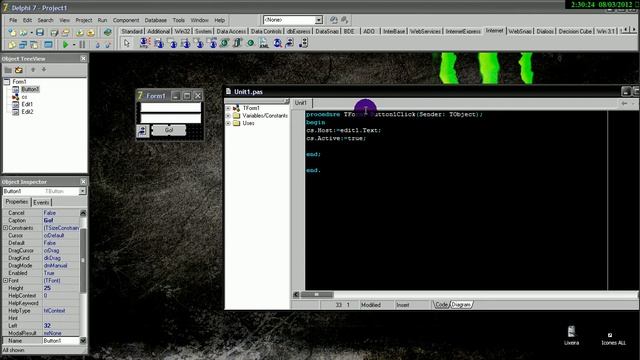Click the editor horizontal scrollbar thumb
The height and width of the screenshot is (360, 640).
[317, 294]
